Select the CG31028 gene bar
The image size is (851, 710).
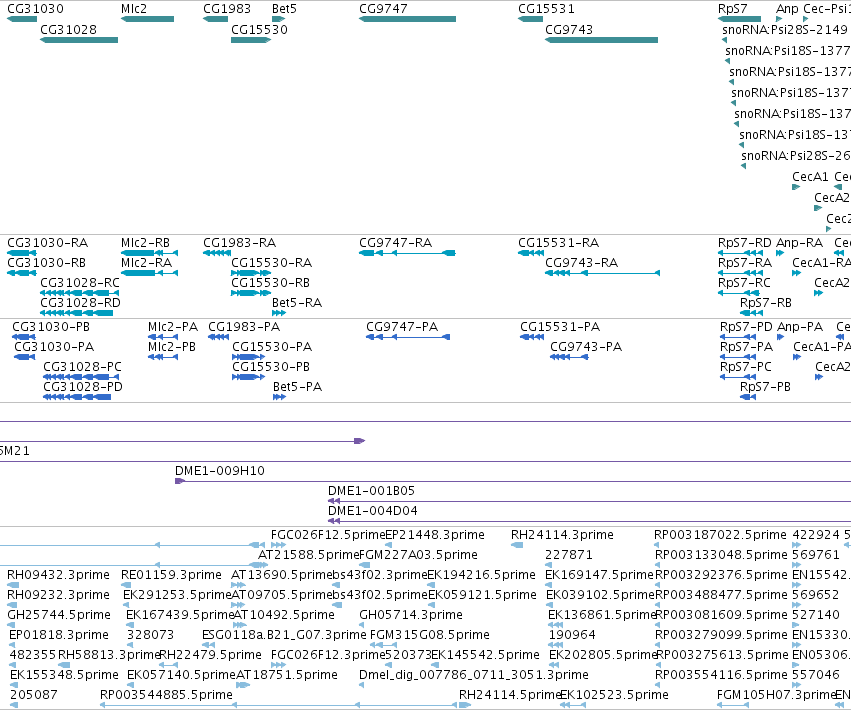(79, 40)
